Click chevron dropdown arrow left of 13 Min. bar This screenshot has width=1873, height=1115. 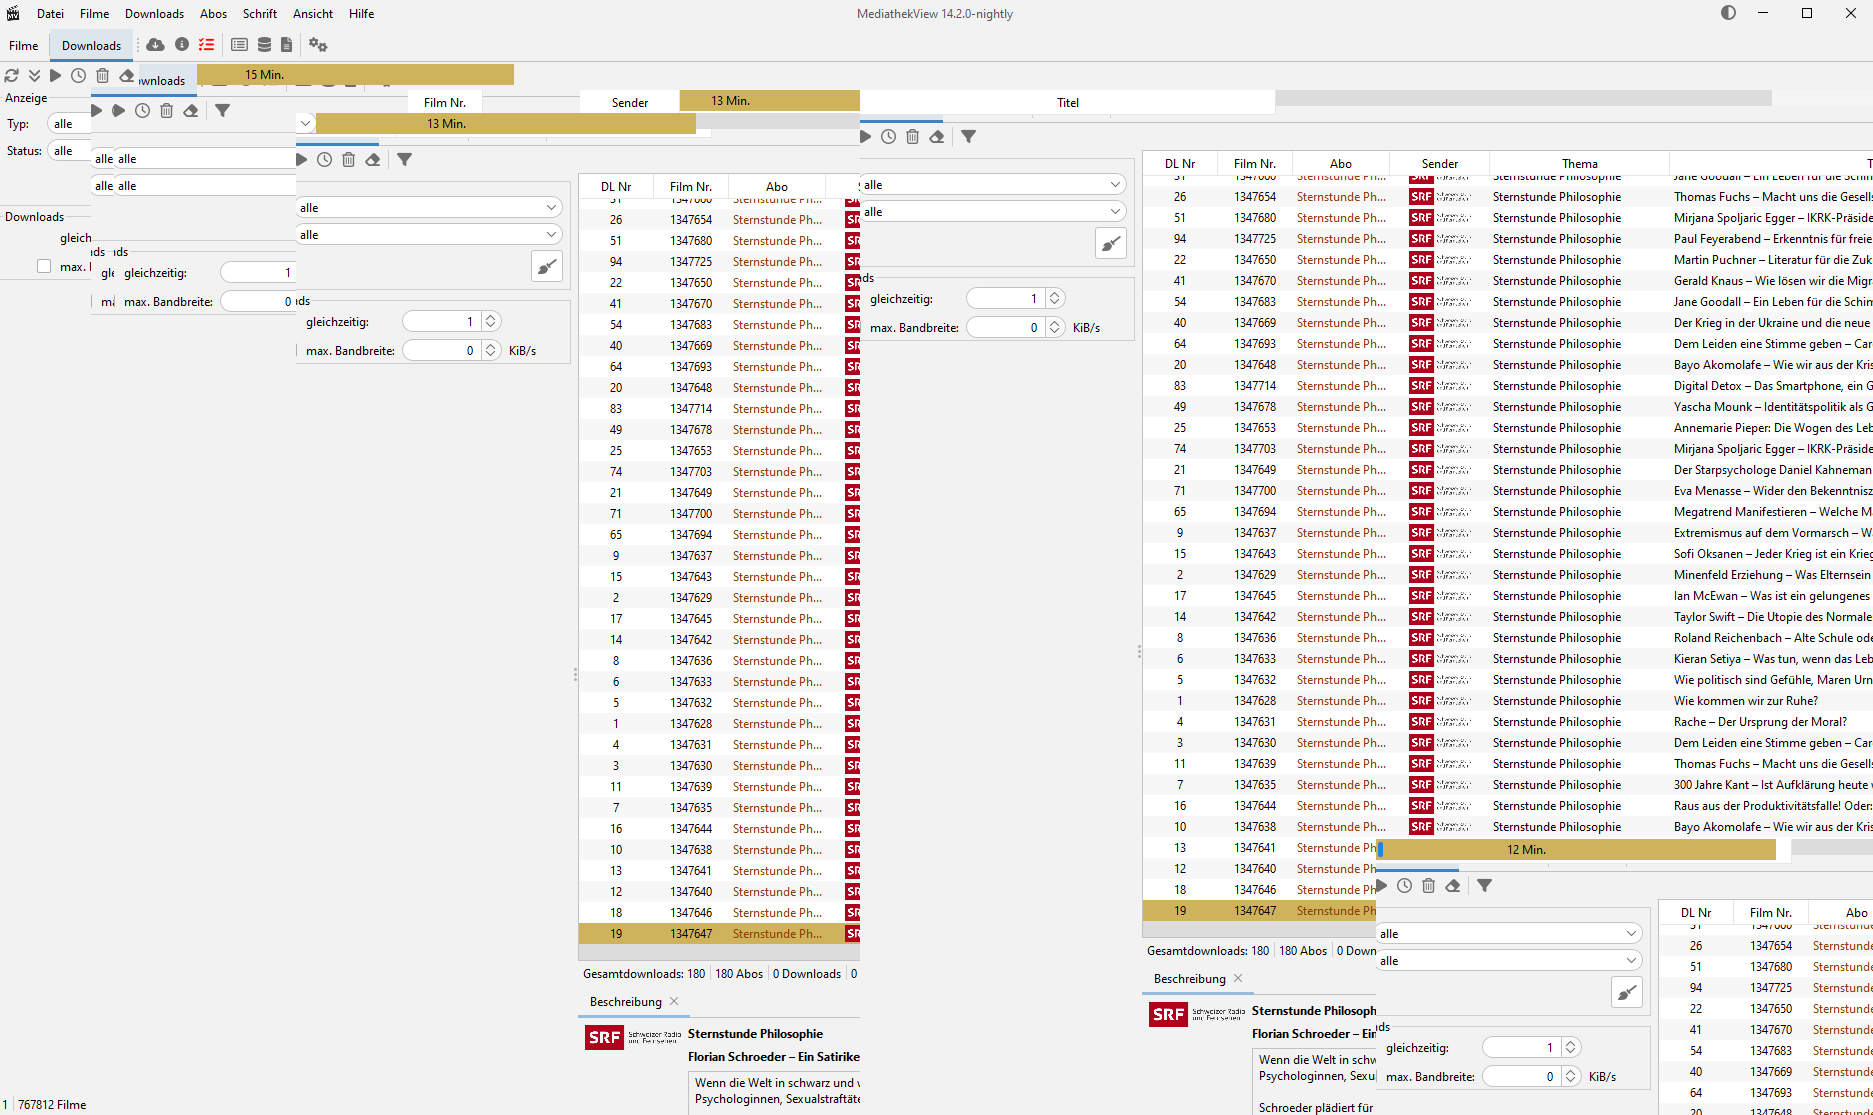point(305,124)
